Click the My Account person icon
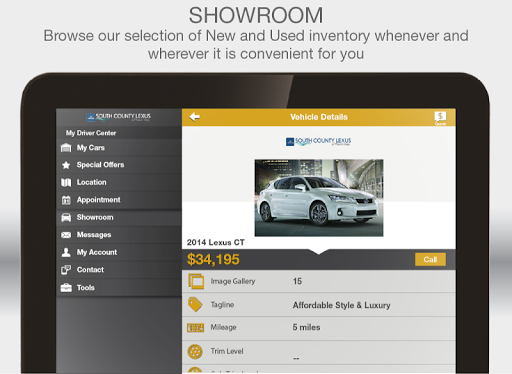Viewport: 512px width, 374px height. click(x=66, y=252)
